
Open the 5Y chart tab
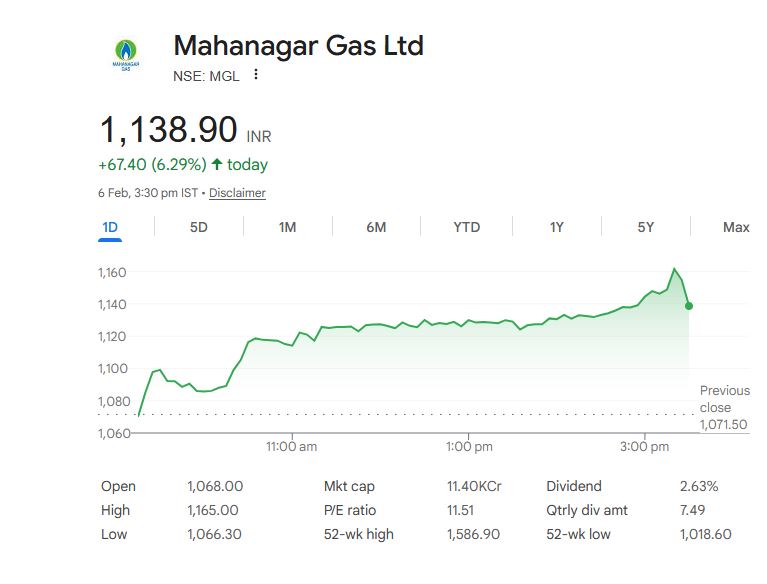coord(646,227)
